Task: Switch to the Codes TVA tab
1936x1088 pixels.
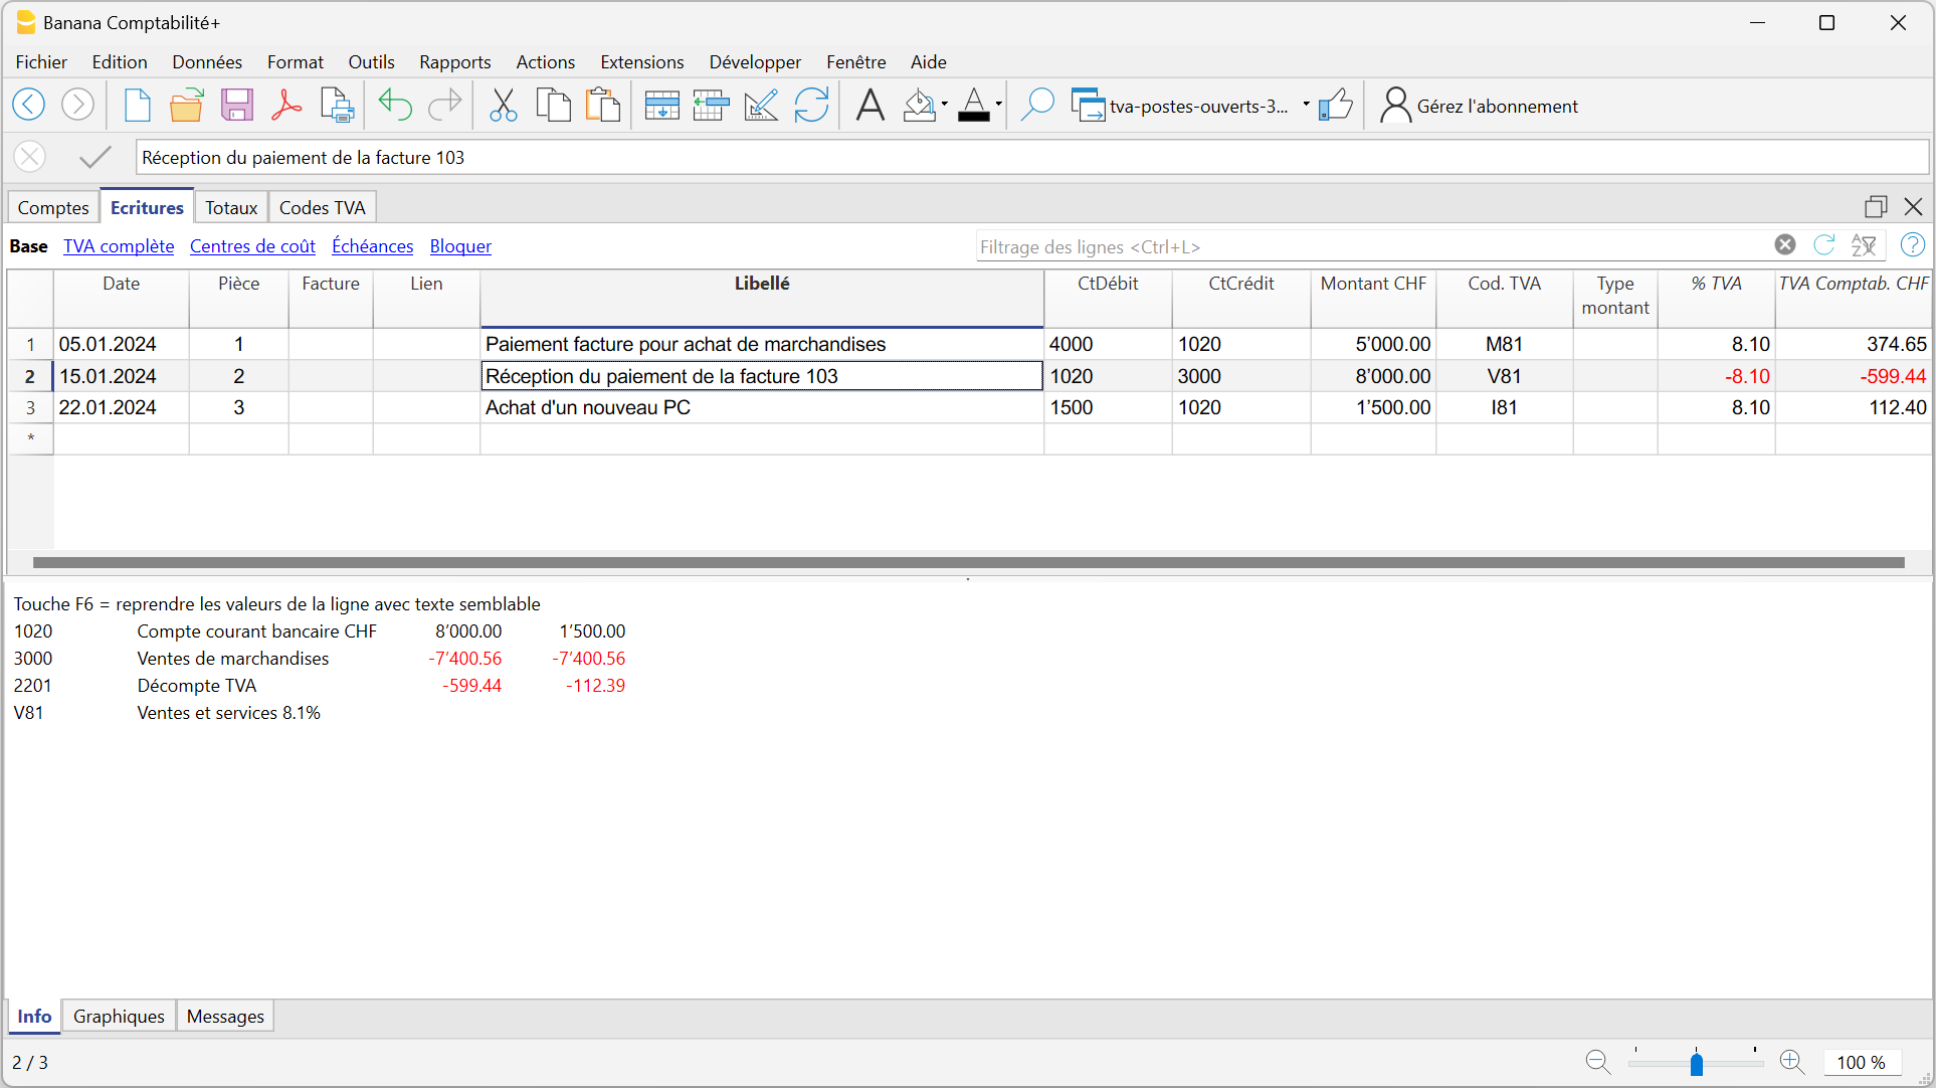Action: (x=322, y=207)
